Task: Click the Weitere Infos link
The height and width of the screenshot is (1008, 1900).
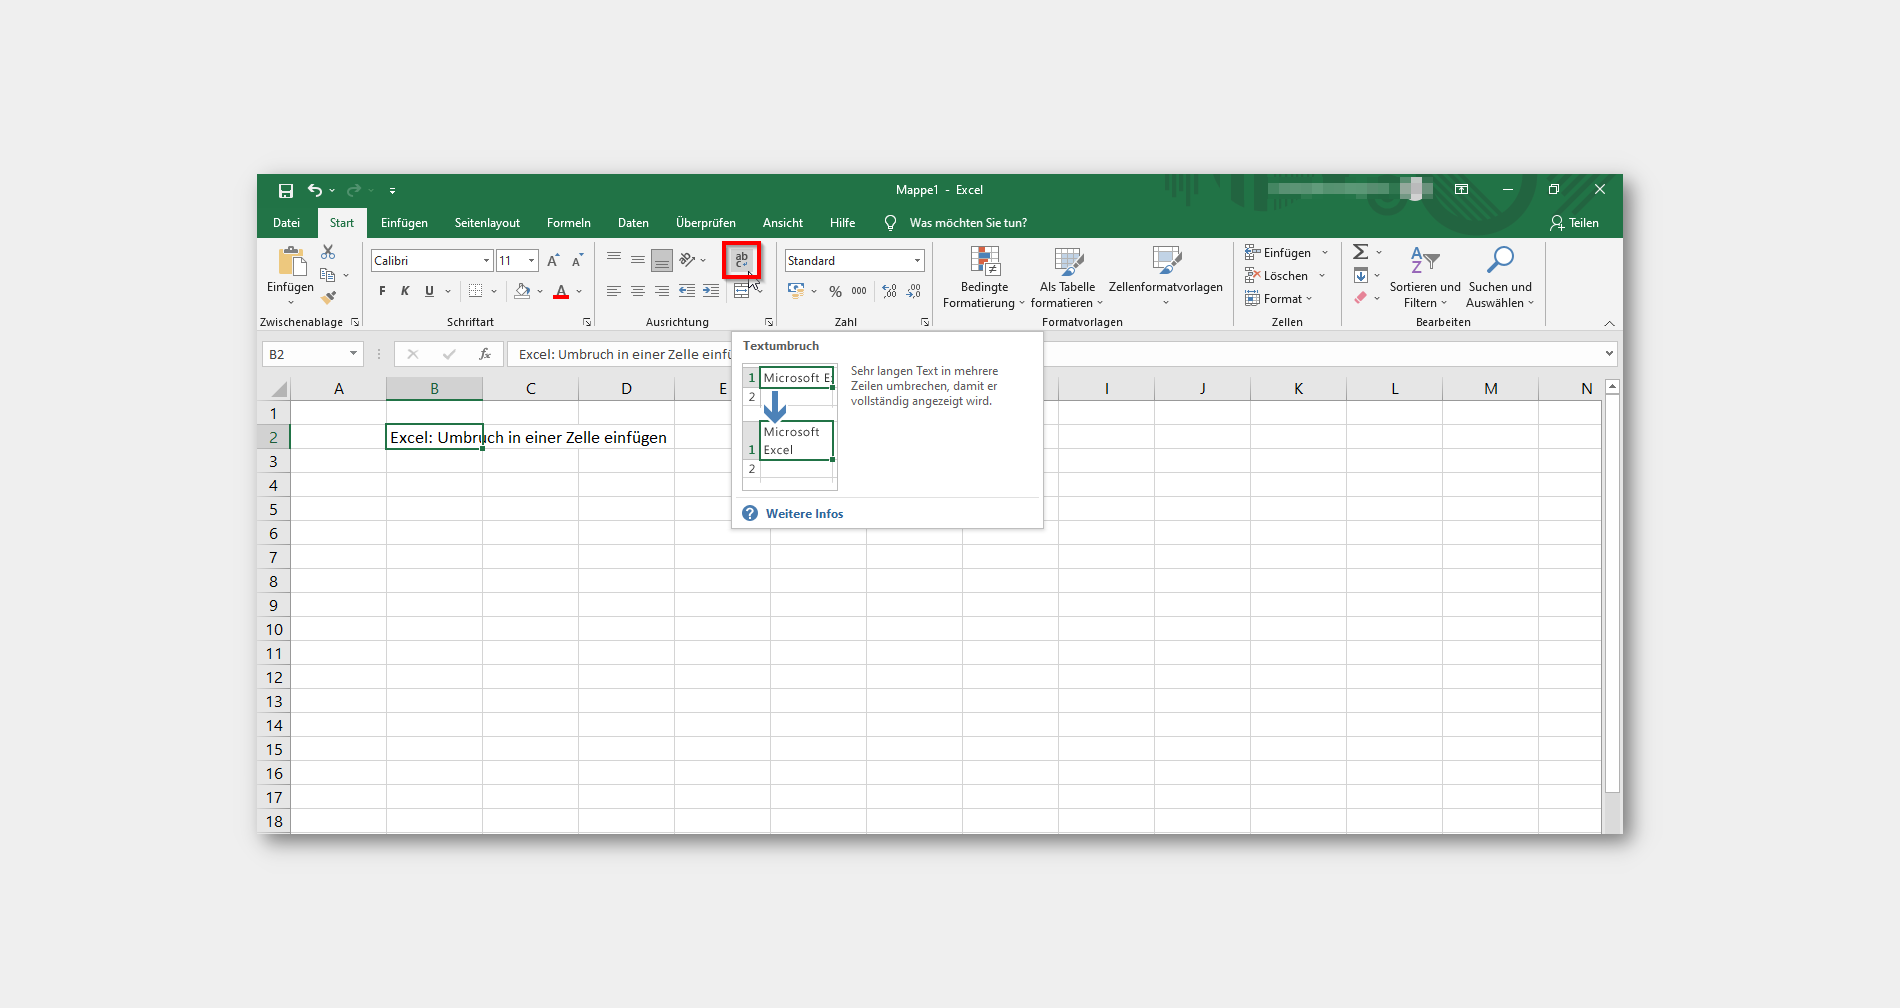Action: point(805,514)
